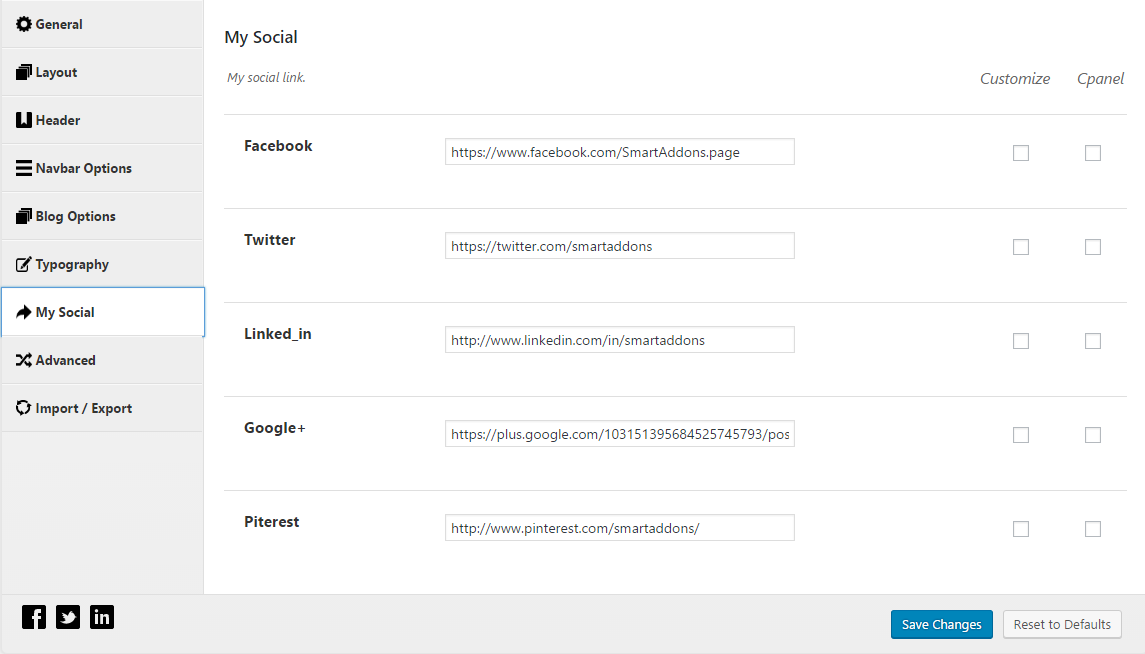Toggle the Cpanel checkbox for Google+

pyautogui.click(x=1092, y=435)
